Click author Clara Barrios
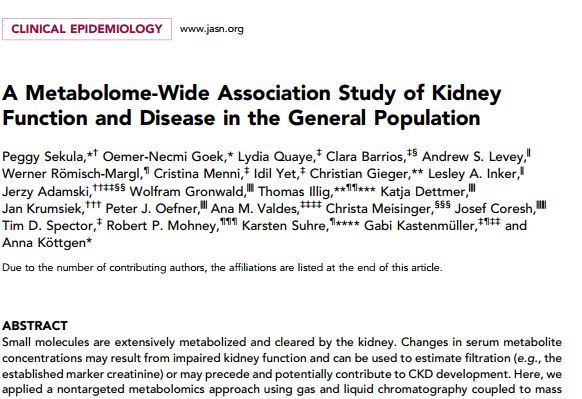The image size is (582, 399). (365, 157)
